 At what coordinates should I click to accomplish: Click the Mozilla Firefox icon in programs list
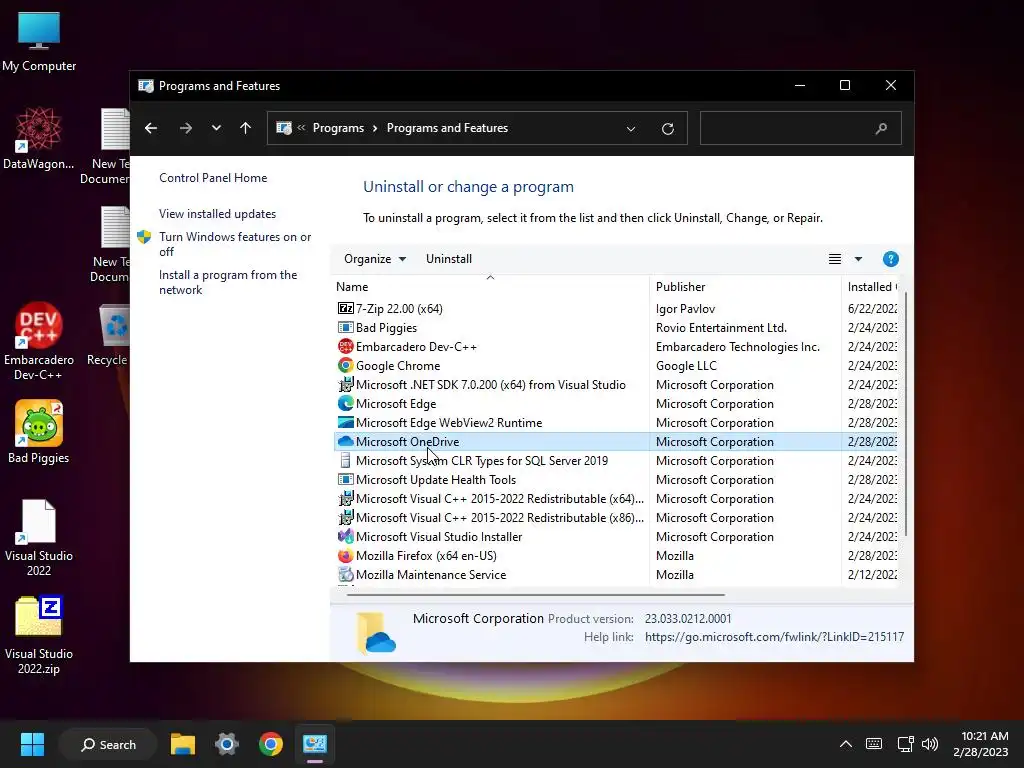pos(345,555)
